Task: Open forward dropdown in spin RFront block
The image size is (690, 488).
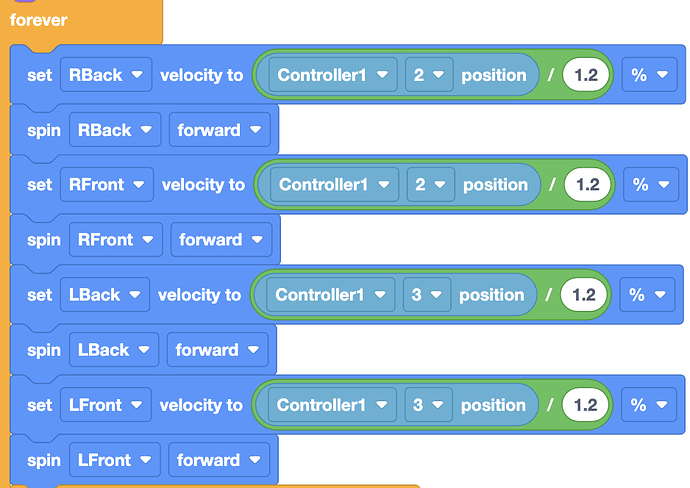Action: (221, 240)
